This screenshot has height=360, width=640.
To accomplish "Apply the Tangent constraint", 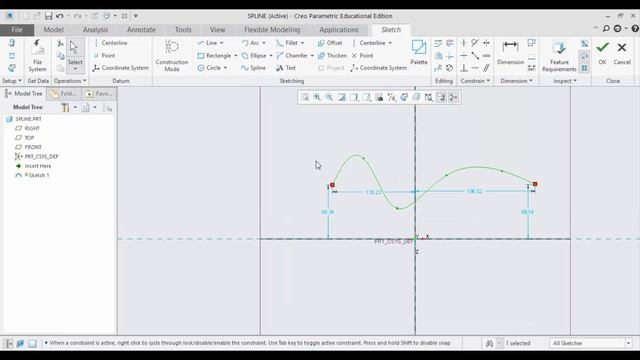I will [475, 43].
